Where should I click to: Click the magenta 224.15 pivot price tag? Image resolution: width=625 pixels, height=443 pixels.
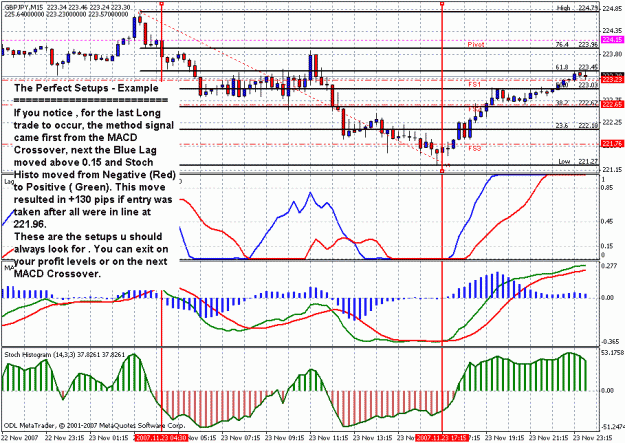pyautogui.click(x=612, y=40)
